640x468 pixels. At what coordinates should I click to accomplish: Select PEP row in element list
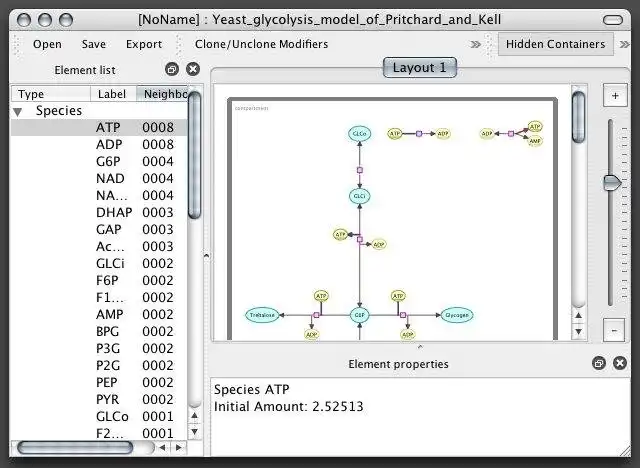click(x=99, y=383)
